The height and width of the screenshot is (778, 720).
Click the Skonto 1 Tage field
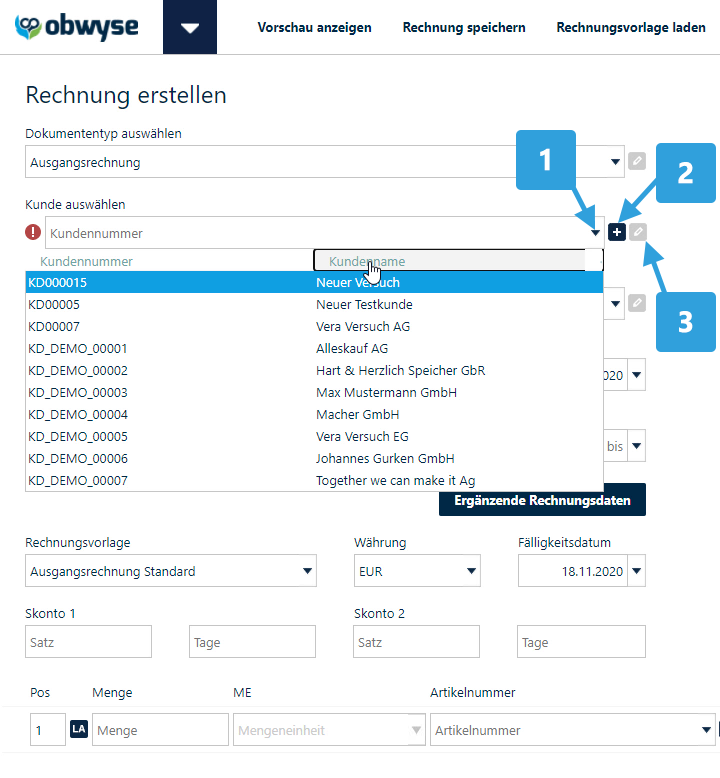click(252, 642)
